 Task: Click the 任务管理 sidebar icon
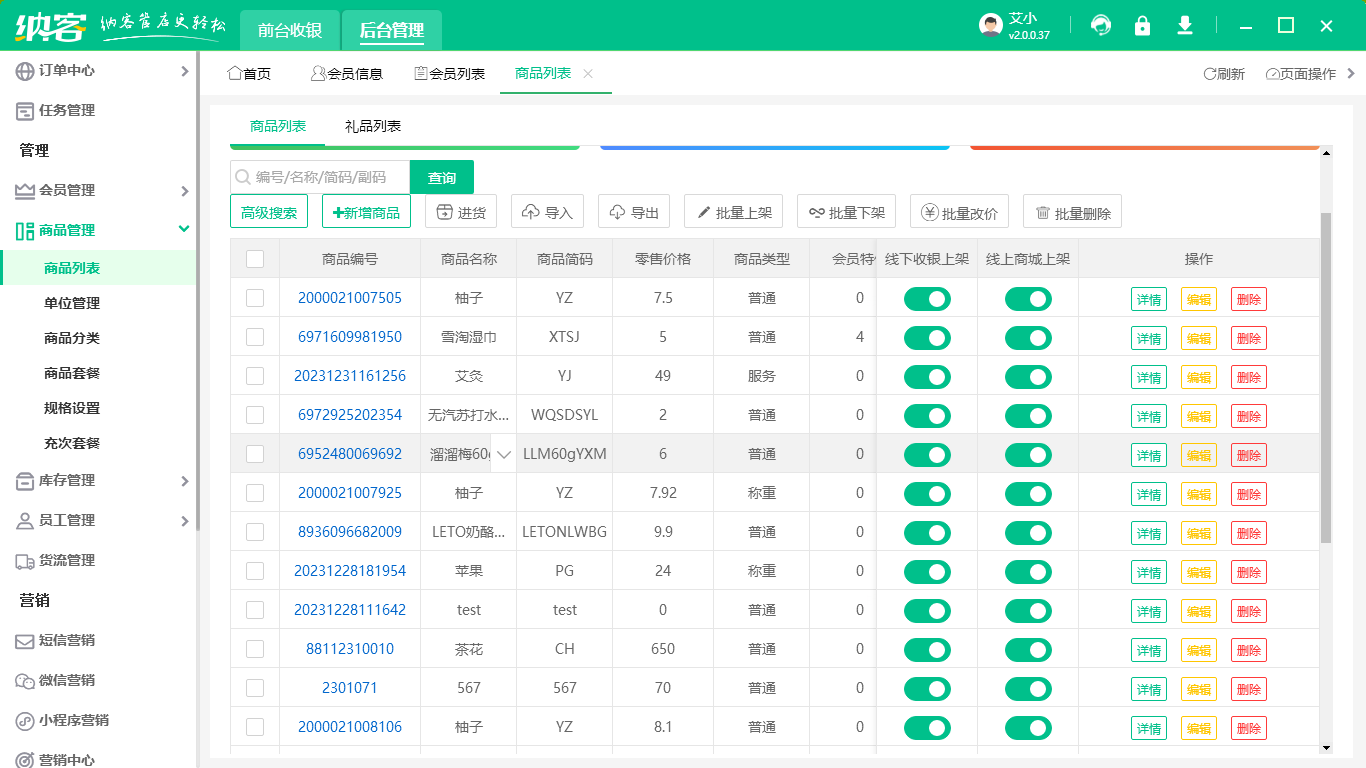tap(25, 111)
